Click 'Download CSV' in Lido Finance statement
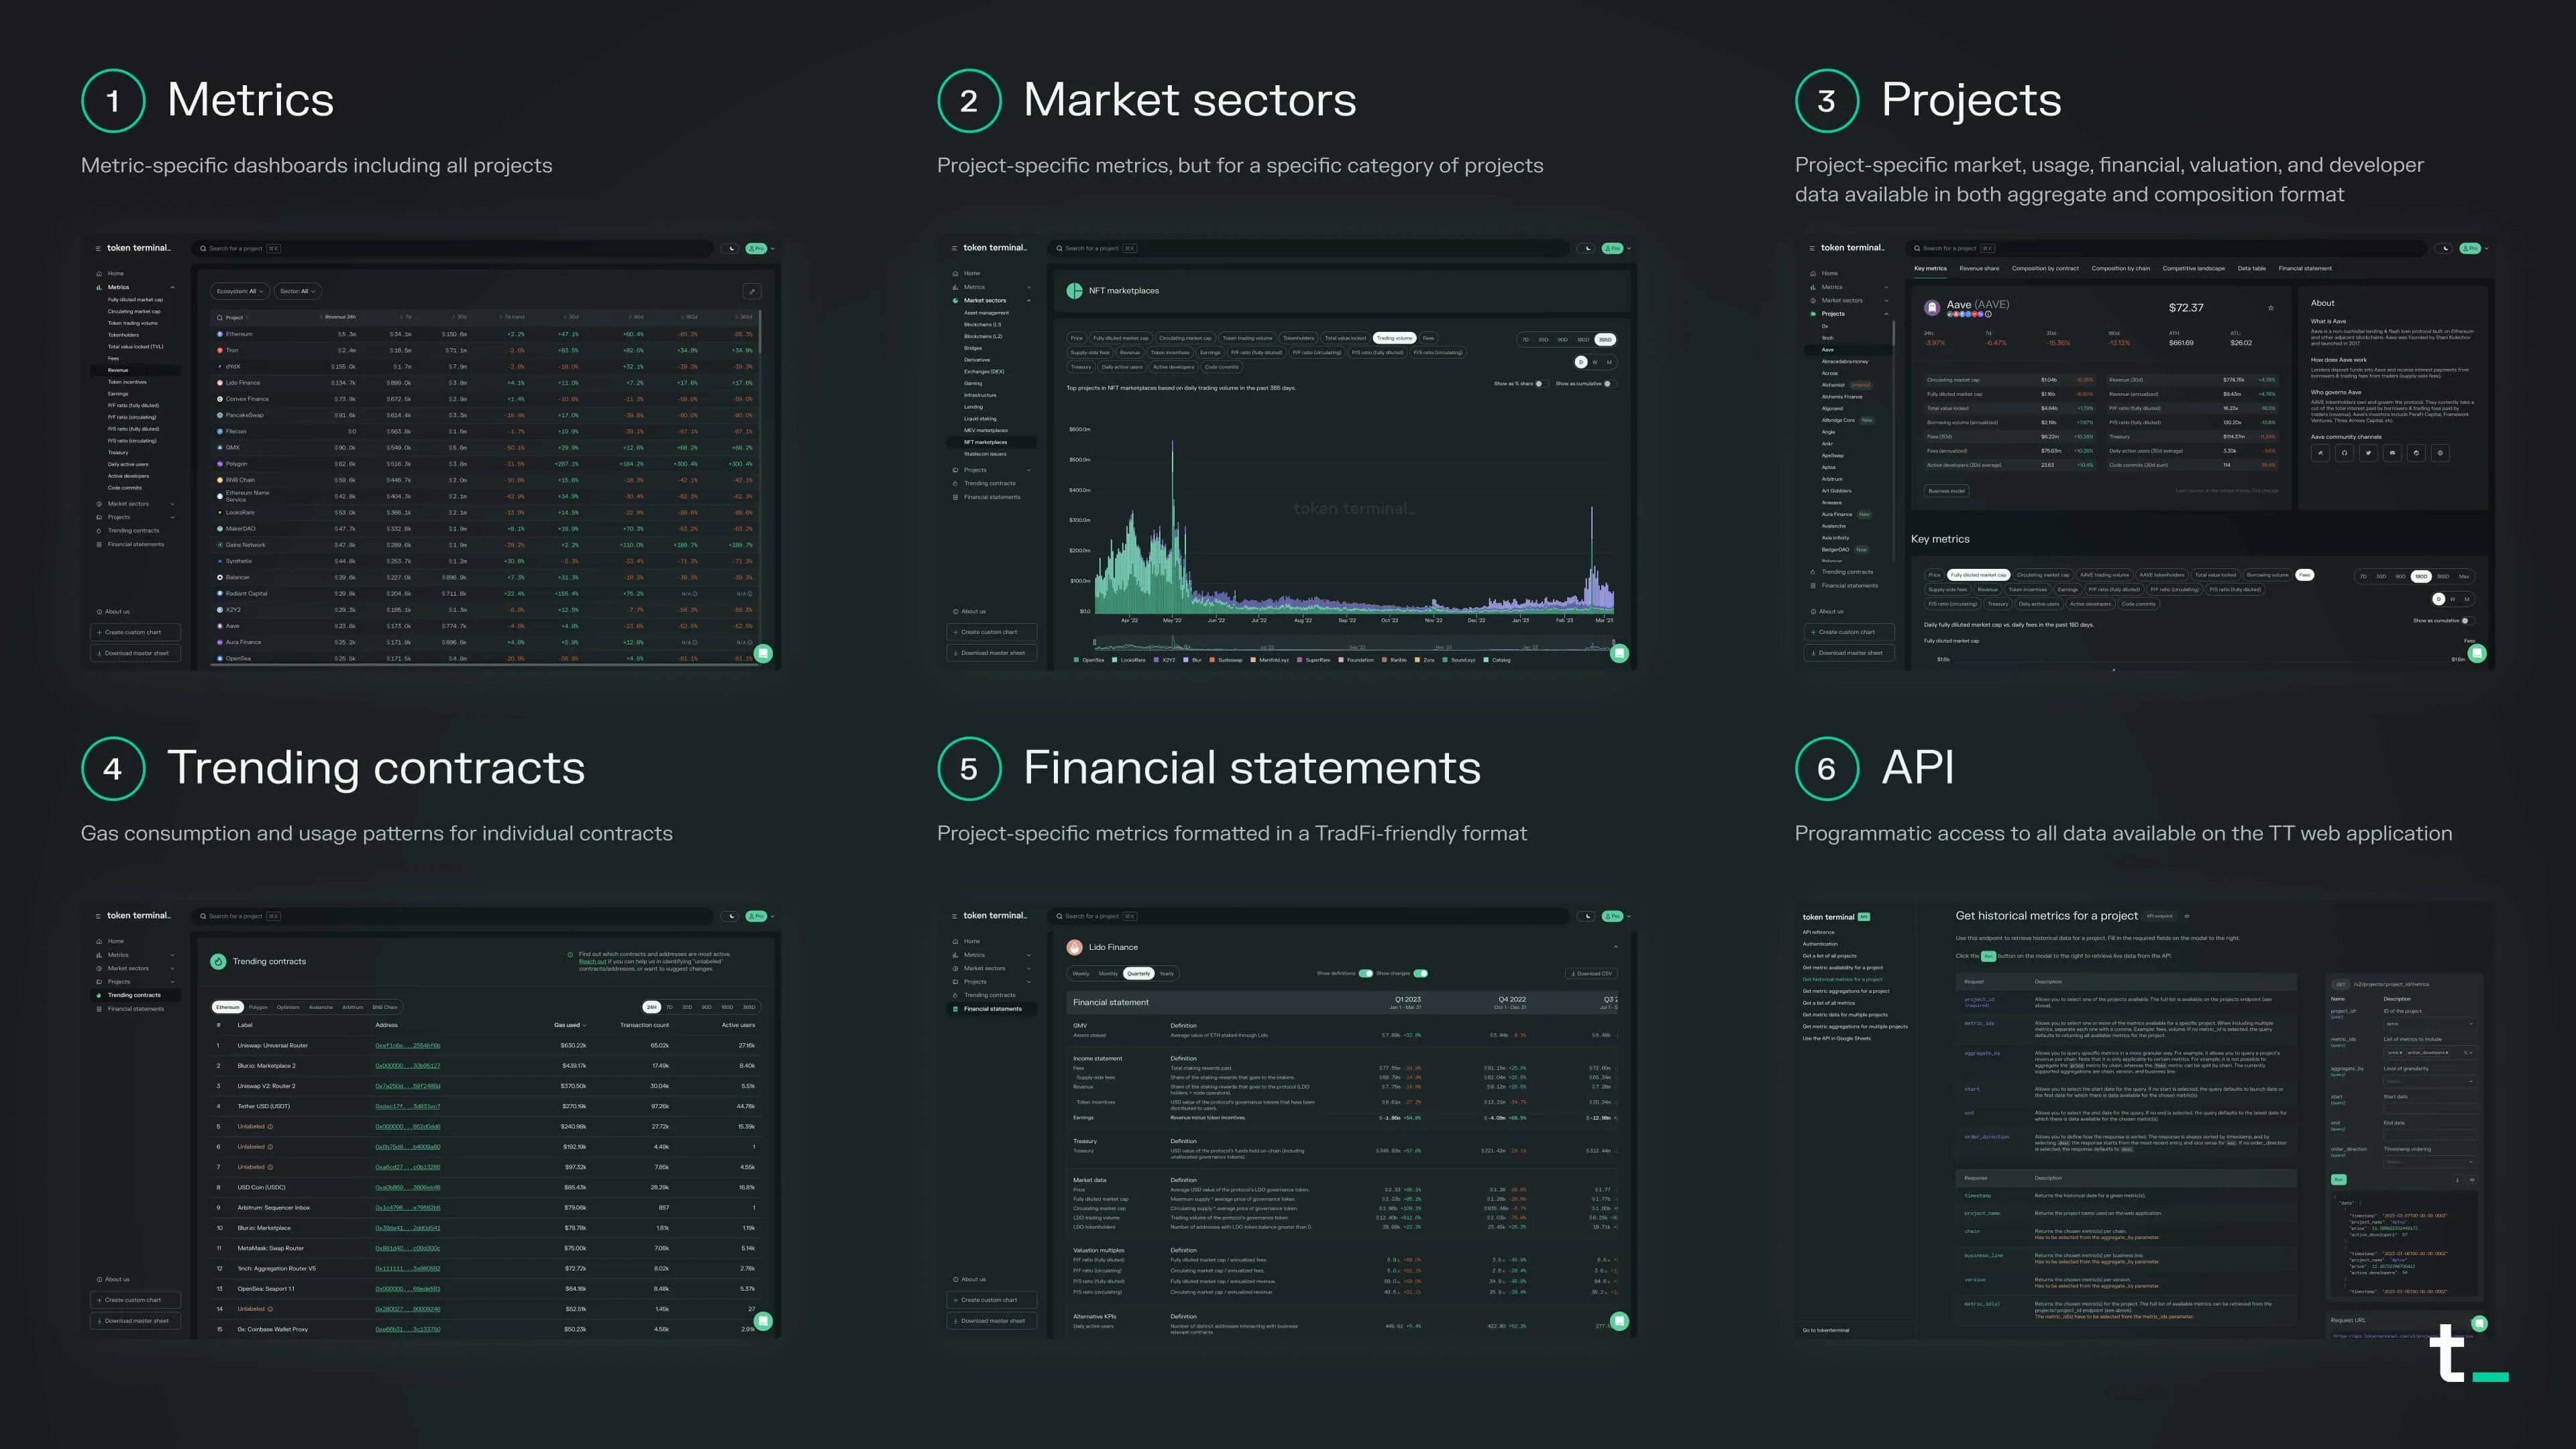This screenshot has height=1449, width=2576. [x=1591, y=973]
